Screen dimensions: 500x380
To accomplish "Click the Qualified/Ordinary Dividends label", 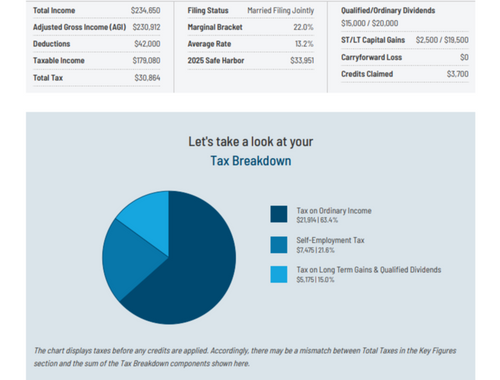I will [x=388, y=10].
